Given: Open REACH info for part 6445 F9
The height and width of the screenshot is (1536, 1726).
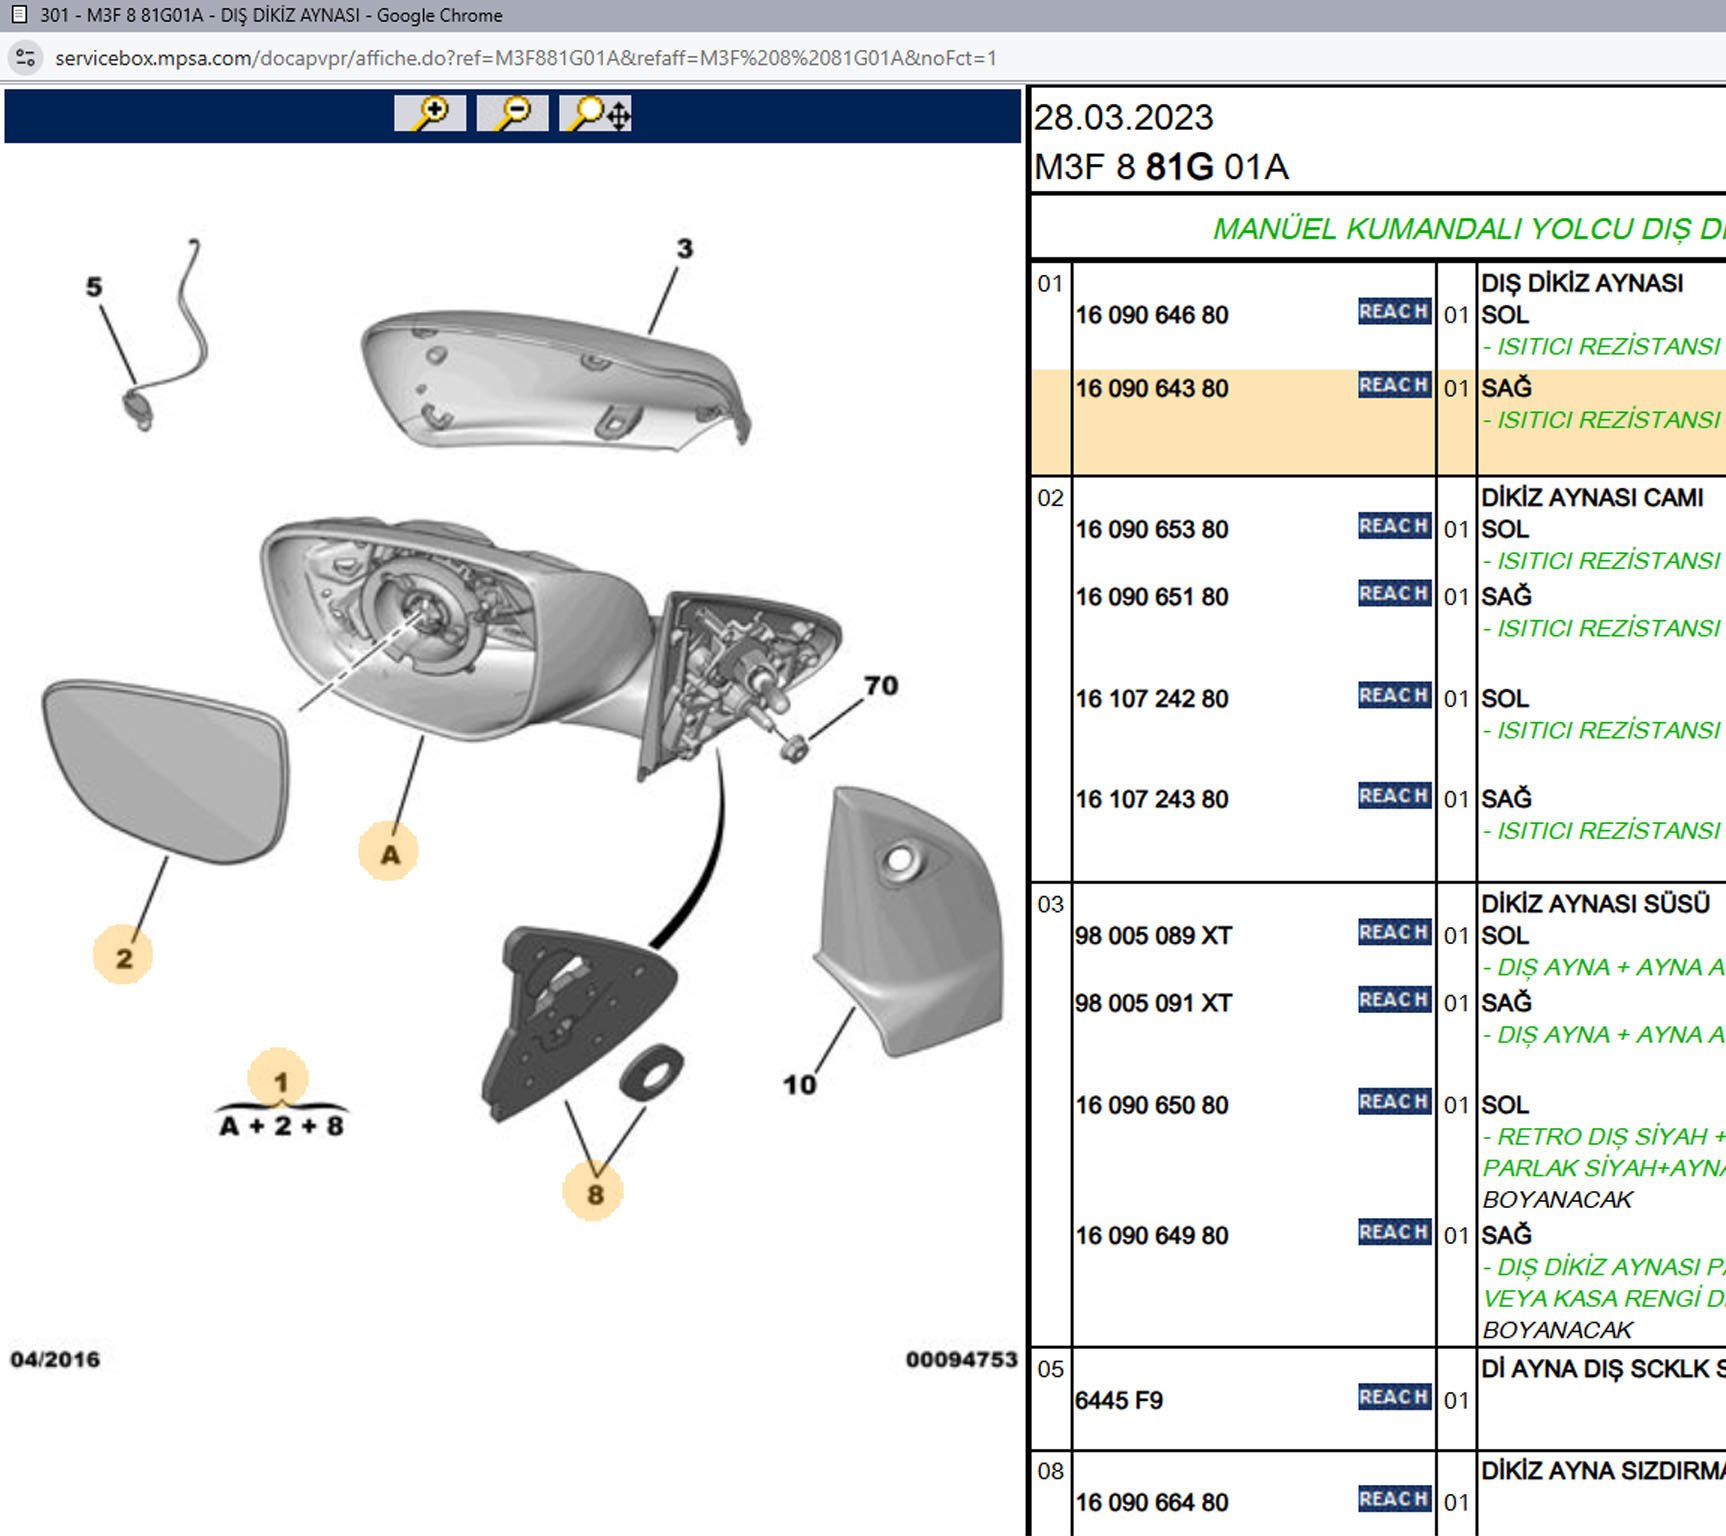Looking at the screenshot, I should tap(1393, 1397).
